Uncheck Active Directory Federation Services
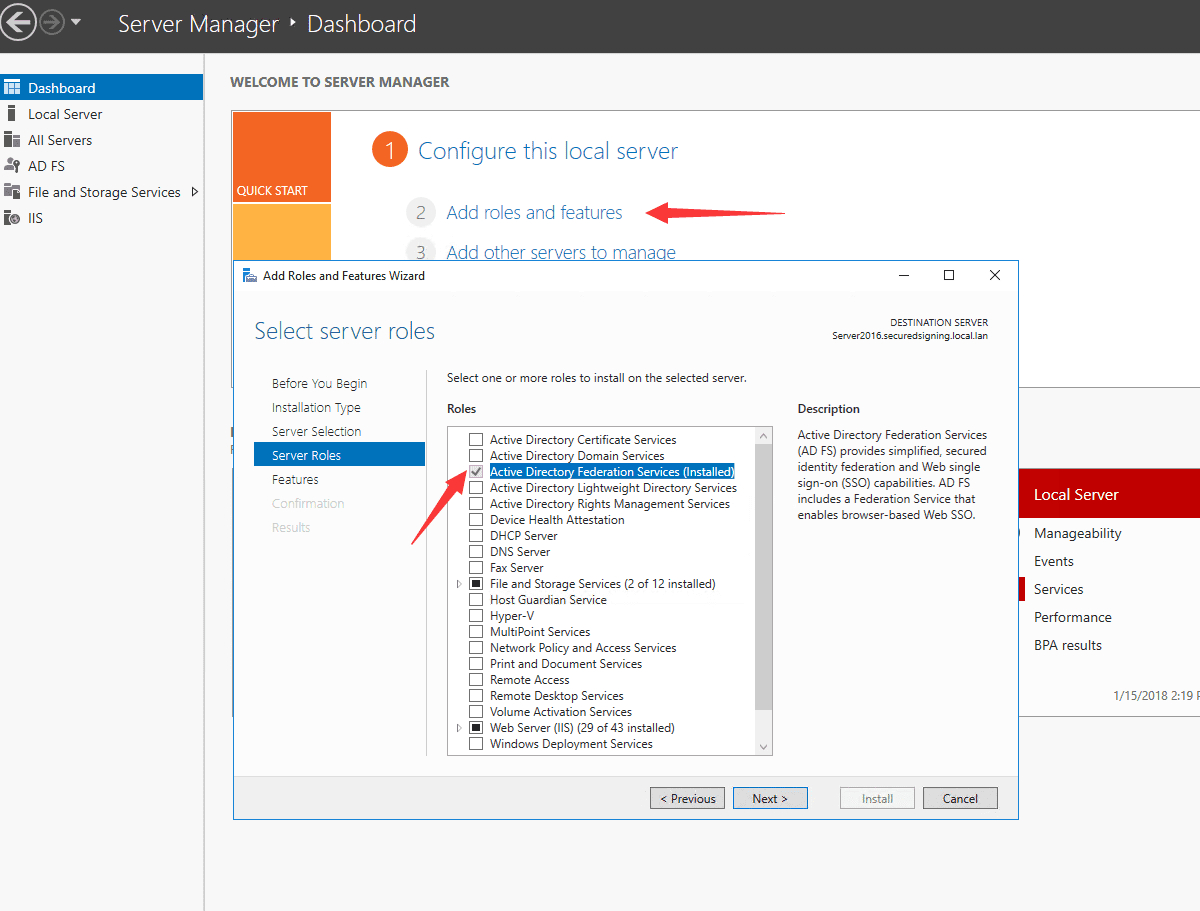This screenshot has height=911, width=1200. [x=476, y=471]
